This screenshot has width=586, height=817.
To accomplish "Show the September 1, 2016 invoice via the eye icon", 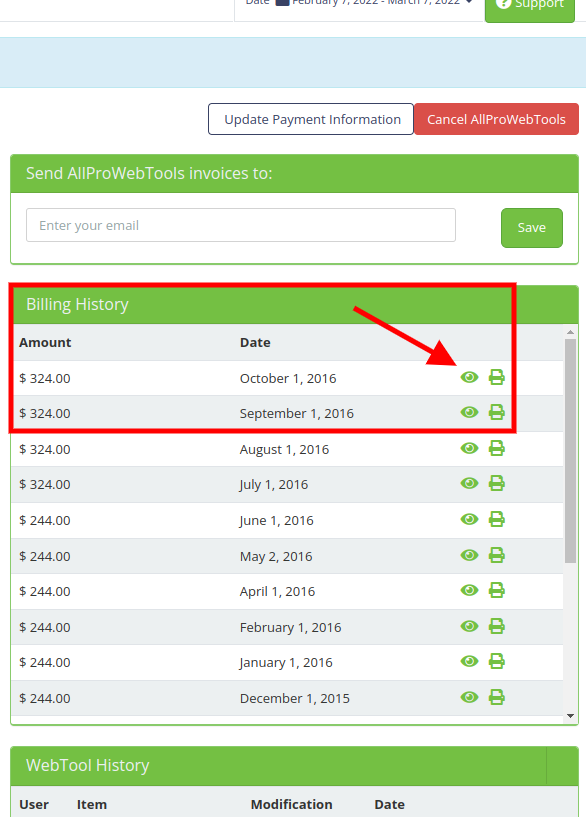I will click(469, 413).
